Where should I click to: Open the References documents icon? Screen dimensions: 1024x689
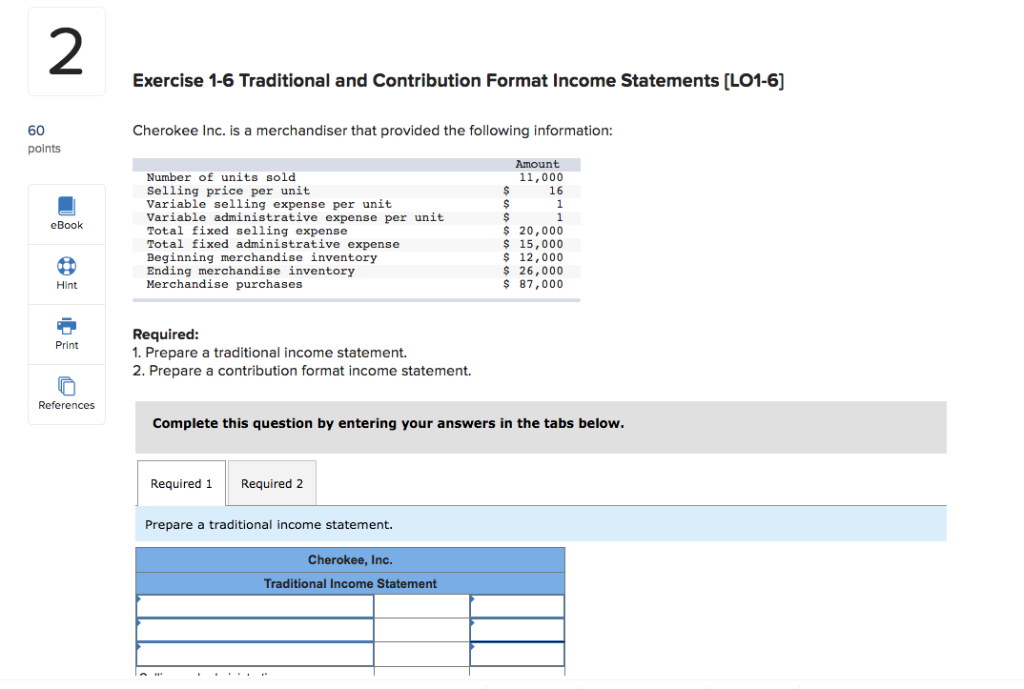(67, 386)
